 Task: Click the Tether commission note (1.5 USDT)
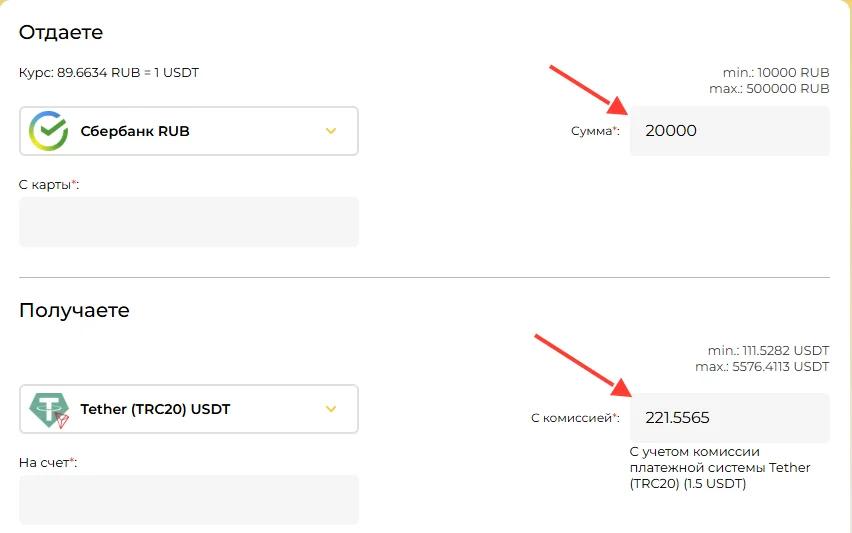(720, 468)
